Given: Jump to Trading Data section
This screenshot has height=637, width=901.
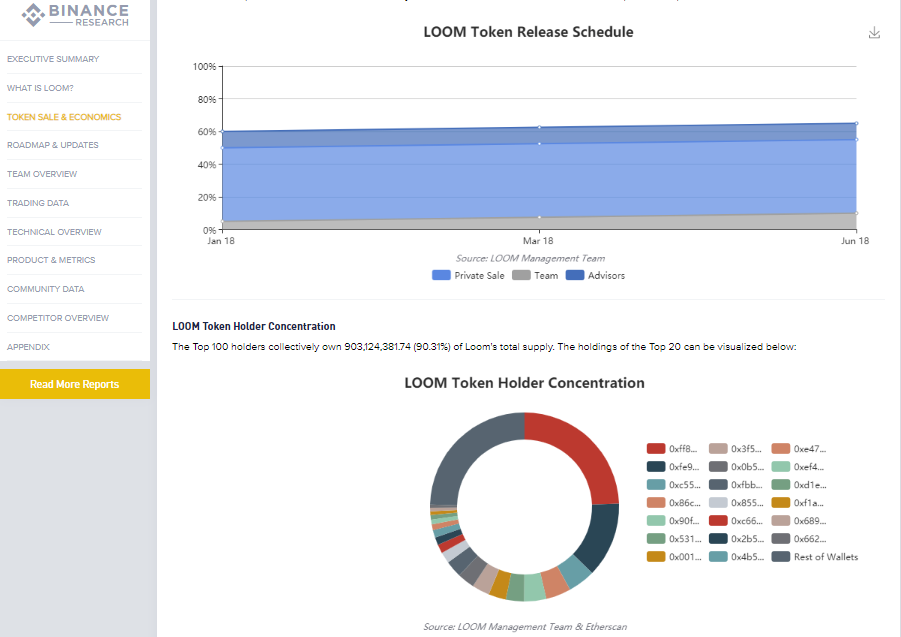Looking at the screenshot, I should 38,203.
